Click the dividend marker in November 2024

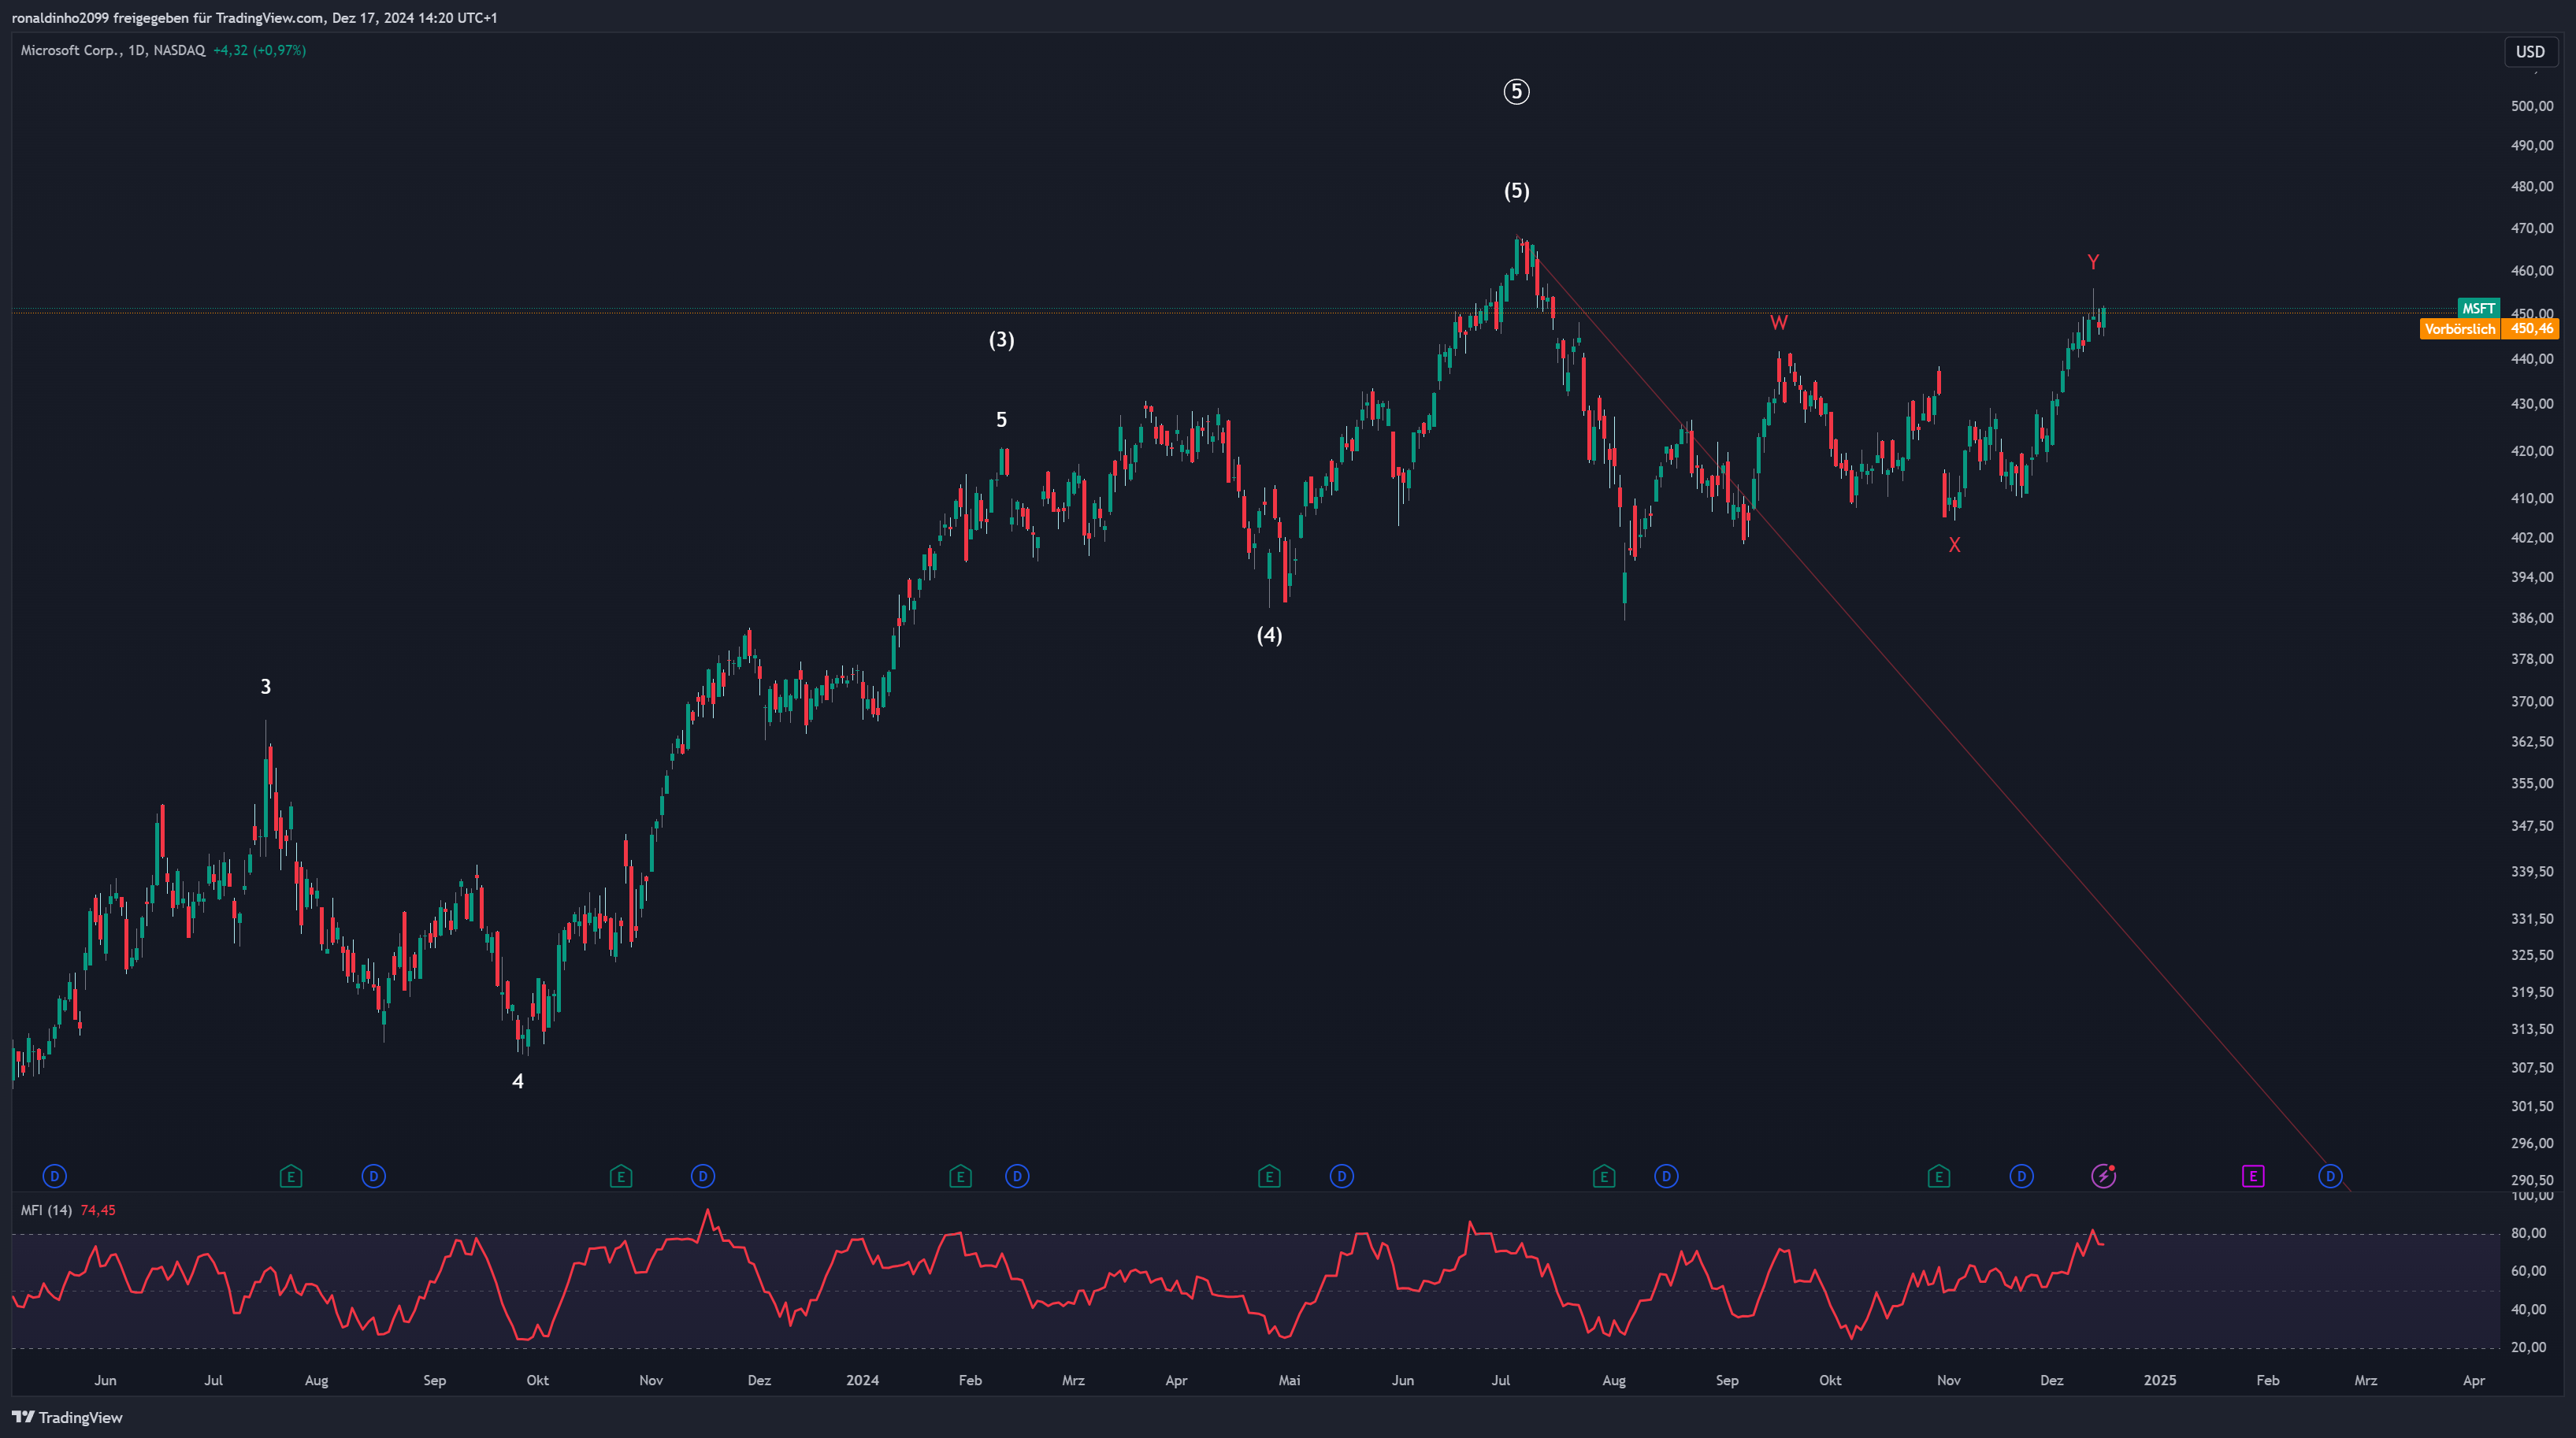2022,1176
